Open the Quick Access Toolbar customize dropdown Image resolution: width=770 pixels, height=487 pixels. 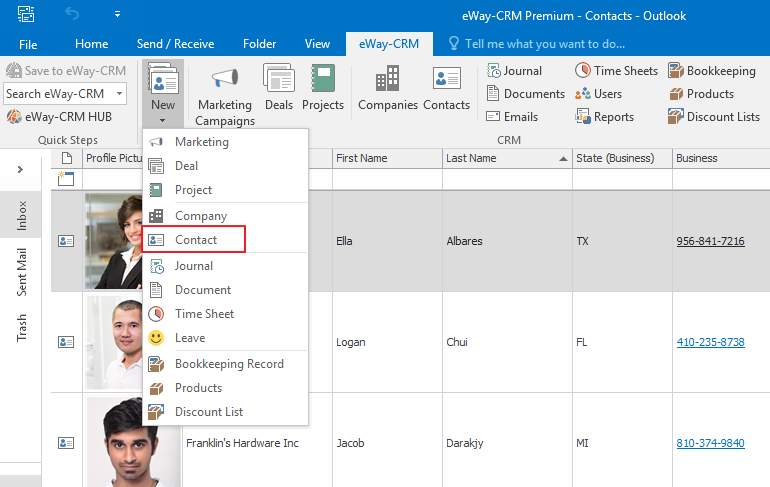(117, 14)
